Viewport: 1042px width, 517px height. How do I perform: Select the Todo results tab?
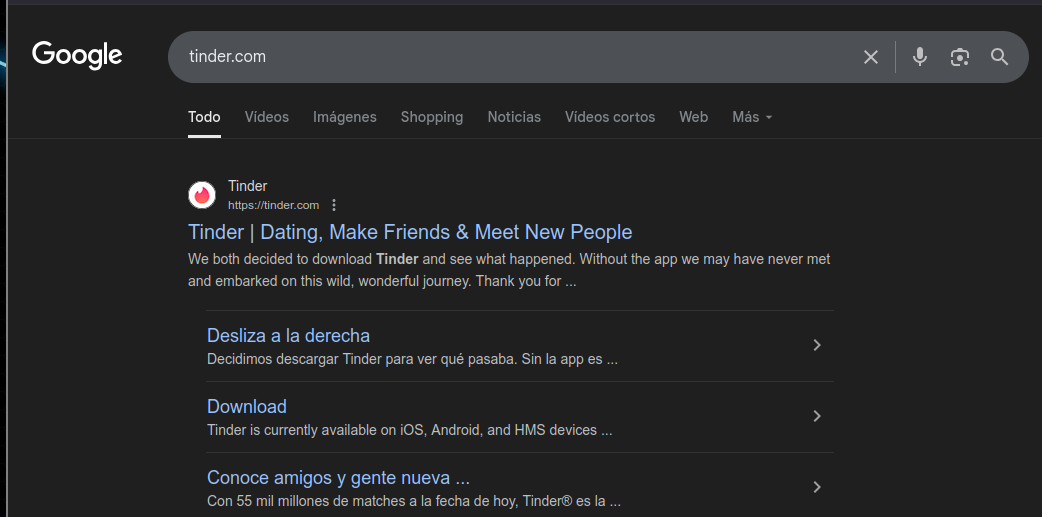click(204, 117)
